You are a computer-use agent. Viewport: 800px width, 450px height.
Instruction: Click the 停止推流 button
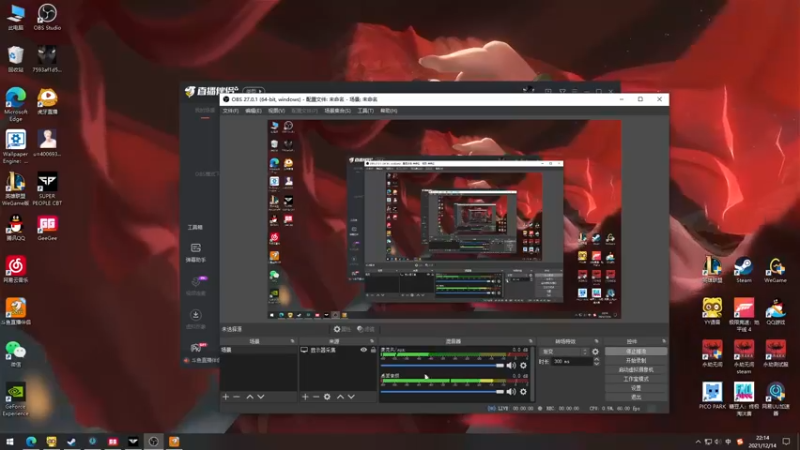click(636, 352)
